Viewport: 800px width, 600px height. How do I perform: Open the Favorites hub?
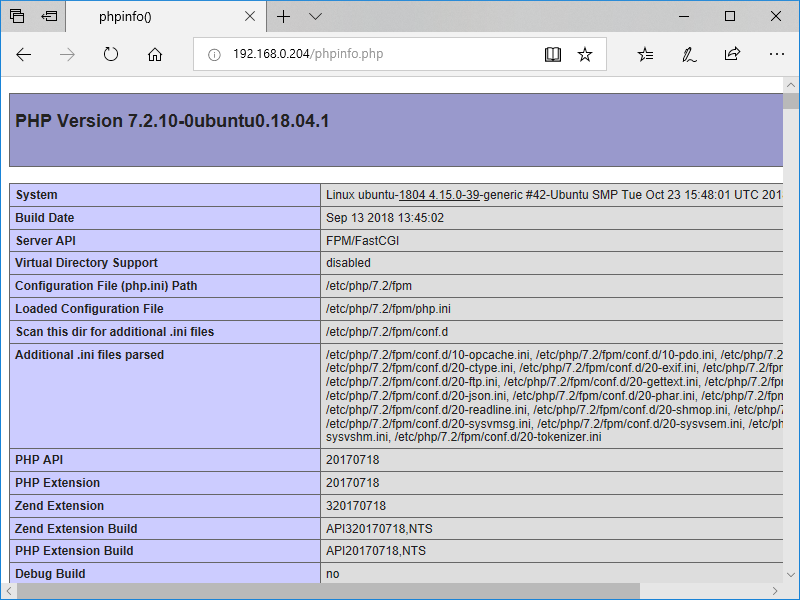(x=645, y=54)
